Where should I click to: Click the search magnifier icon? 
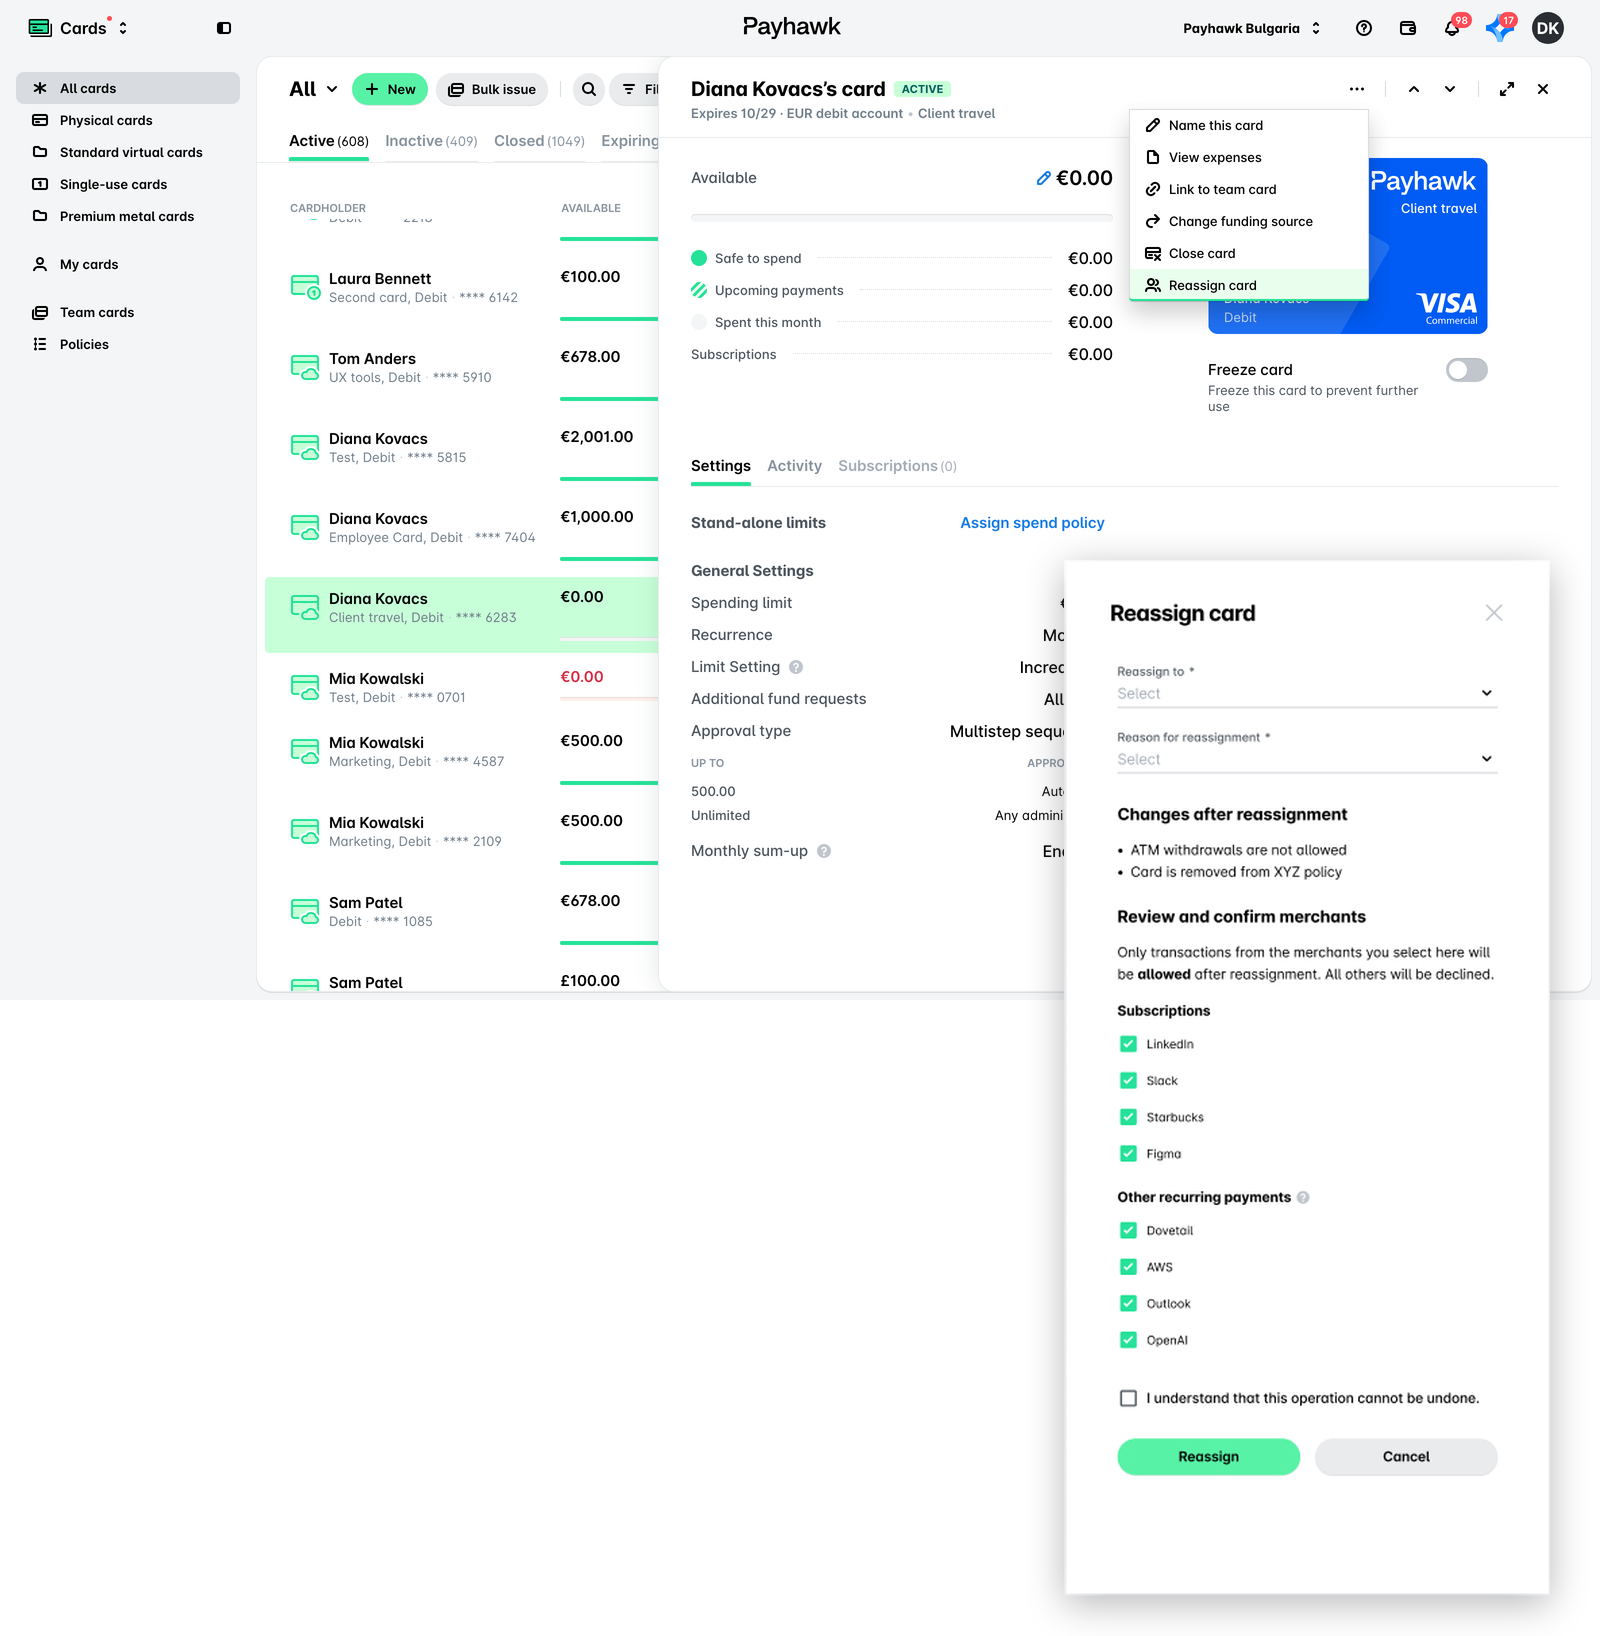tap(589, 89)
